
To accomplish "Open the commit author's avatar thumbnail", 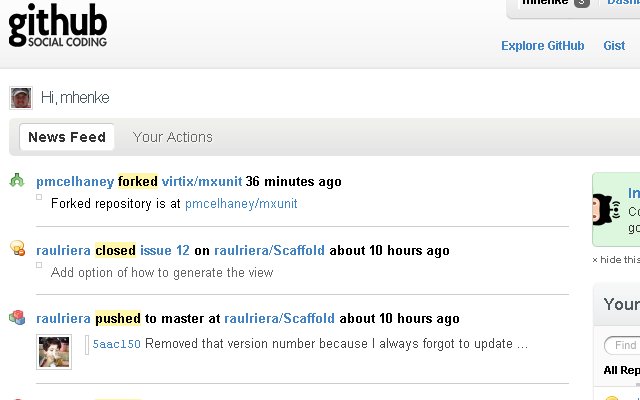I will click(x=54, y=352).
